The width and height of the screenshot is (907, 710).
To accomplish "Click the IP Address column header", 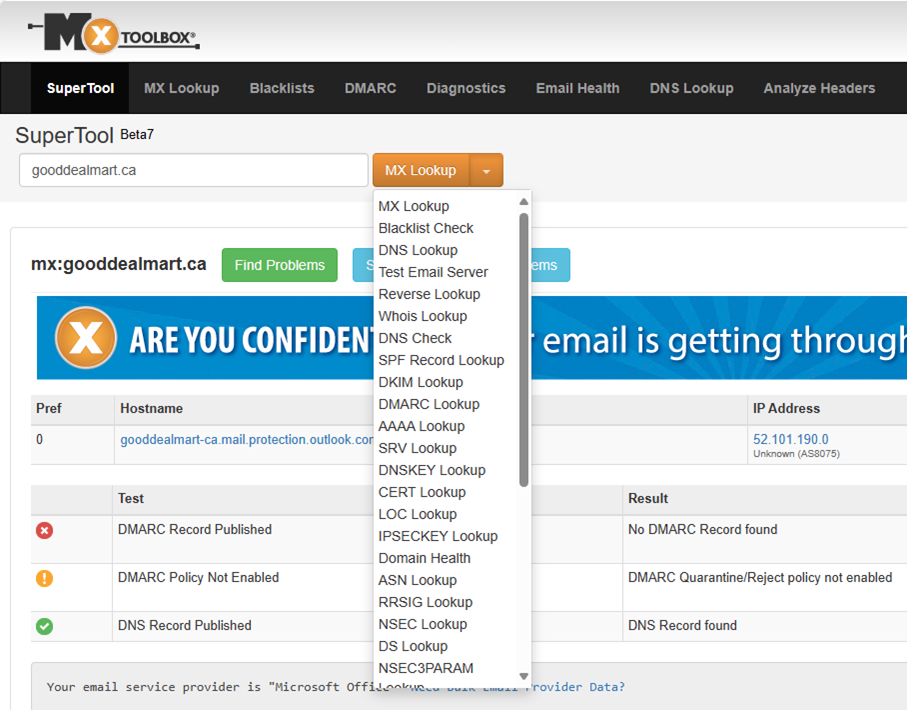I will (786, 409).
